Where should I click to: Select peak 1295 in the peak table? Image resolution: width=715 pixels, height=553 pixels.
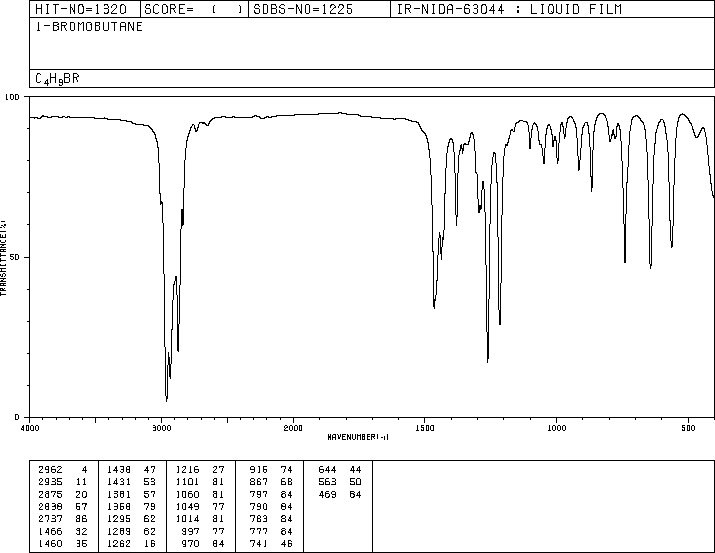point(119,519)
